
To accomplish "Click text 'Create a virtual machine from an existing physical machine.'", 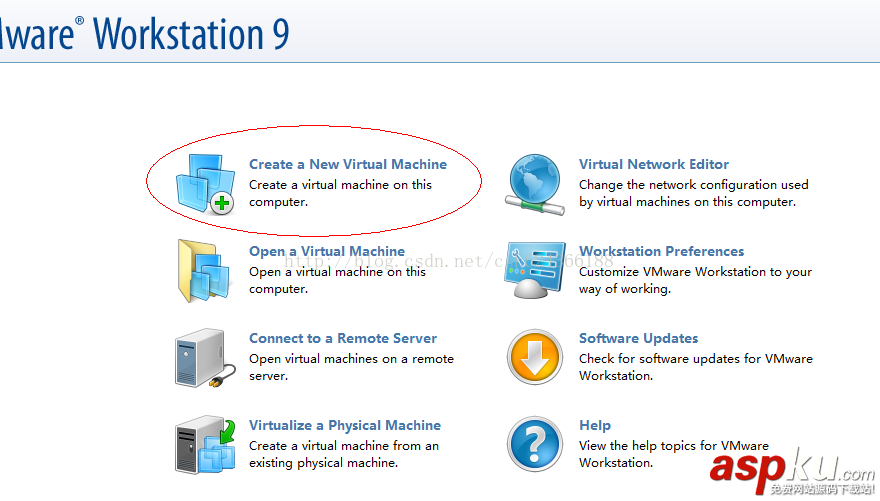I will click(x=344, y=454).
